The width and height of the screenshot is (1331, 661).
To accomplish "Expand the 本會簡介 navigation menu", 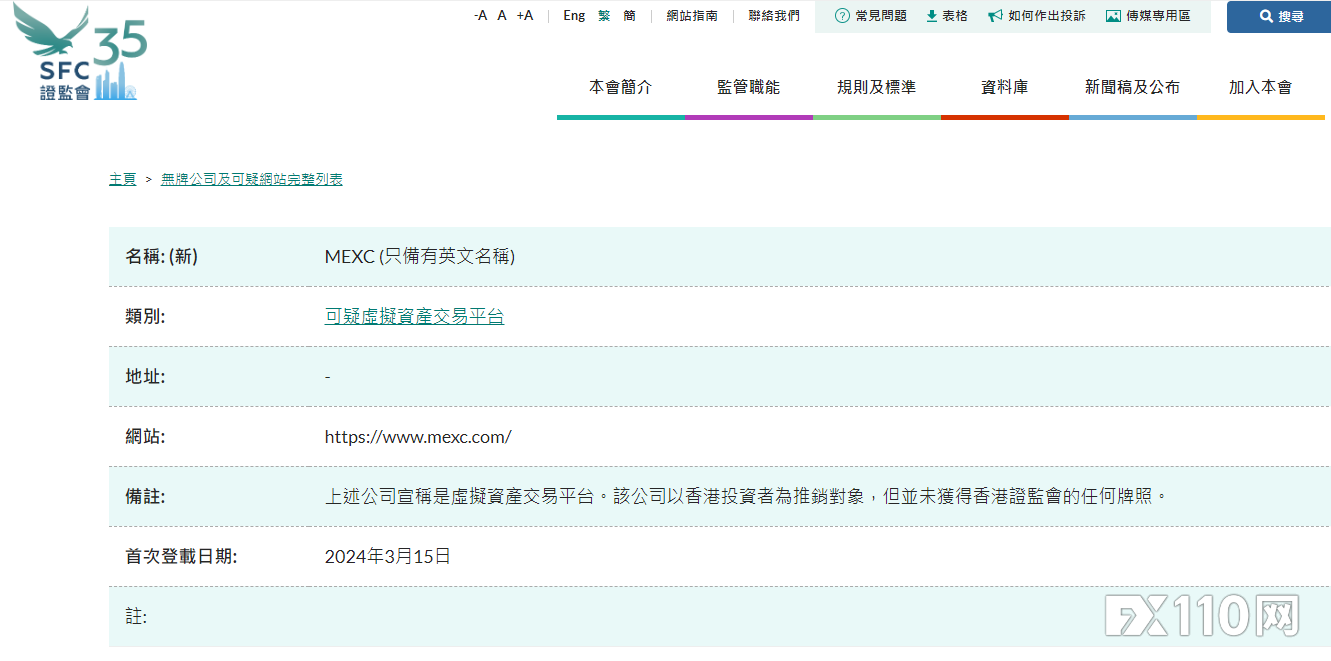I will pyautogui.click(x=620, y=88).
